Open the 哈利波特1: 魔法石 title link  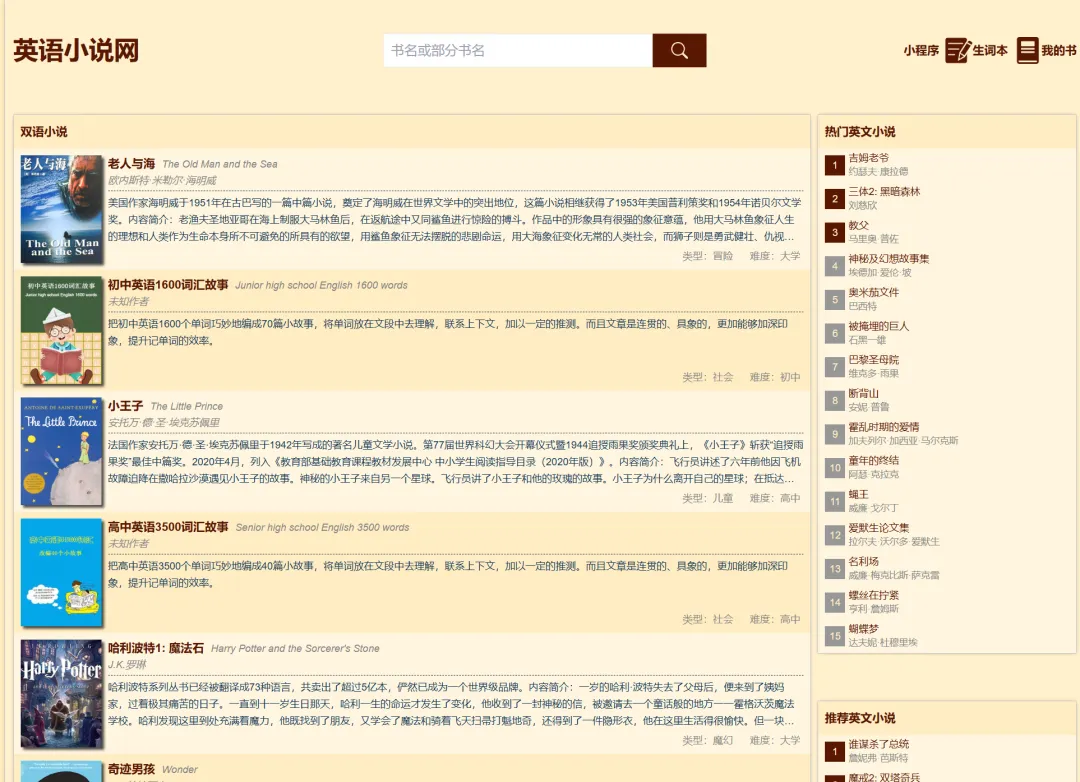156,648
